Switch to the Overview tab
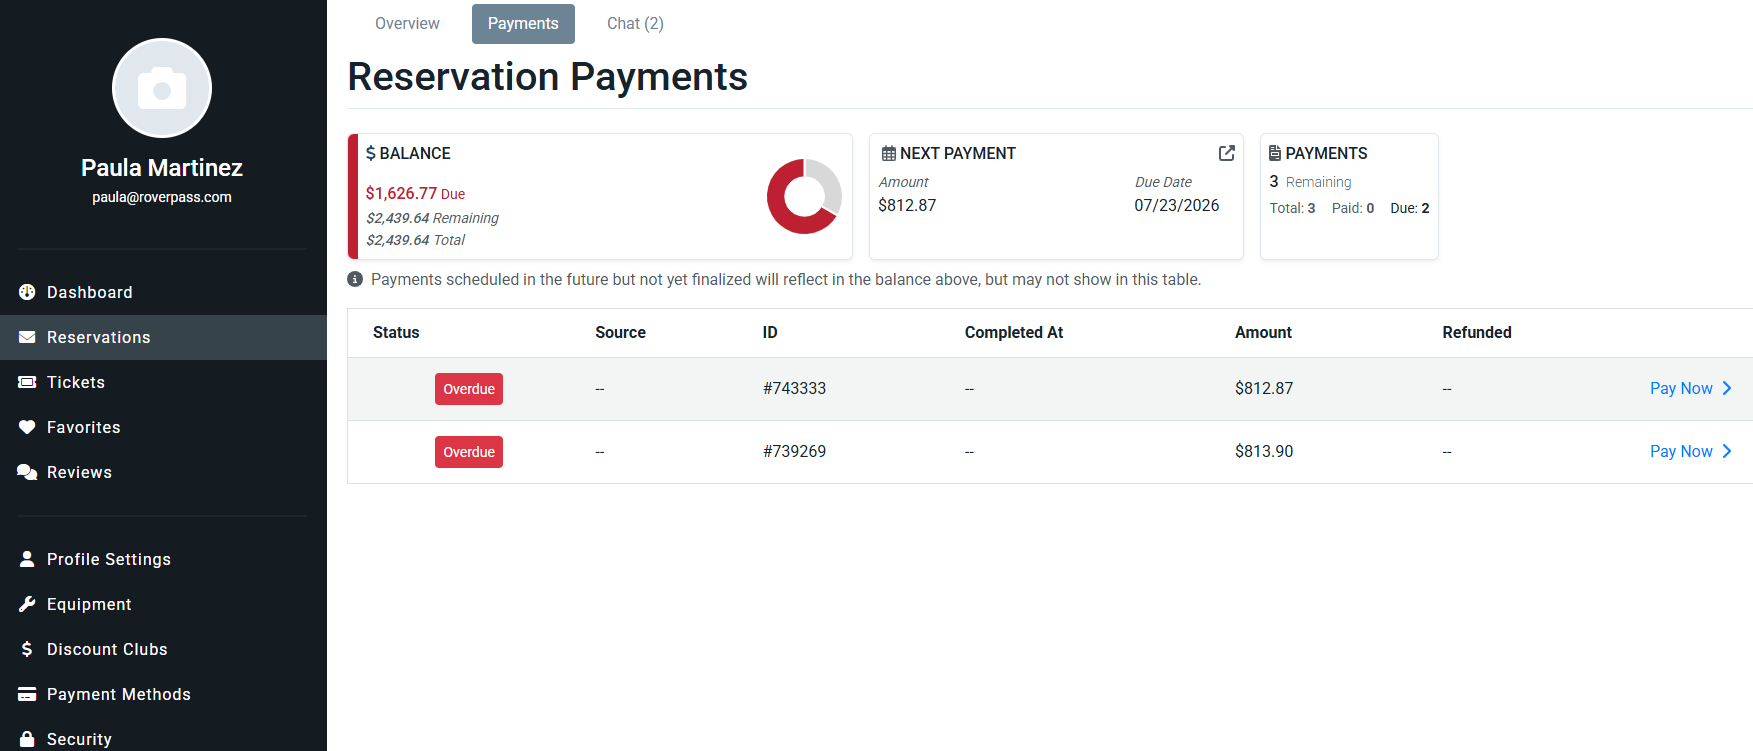 (407, 24)
